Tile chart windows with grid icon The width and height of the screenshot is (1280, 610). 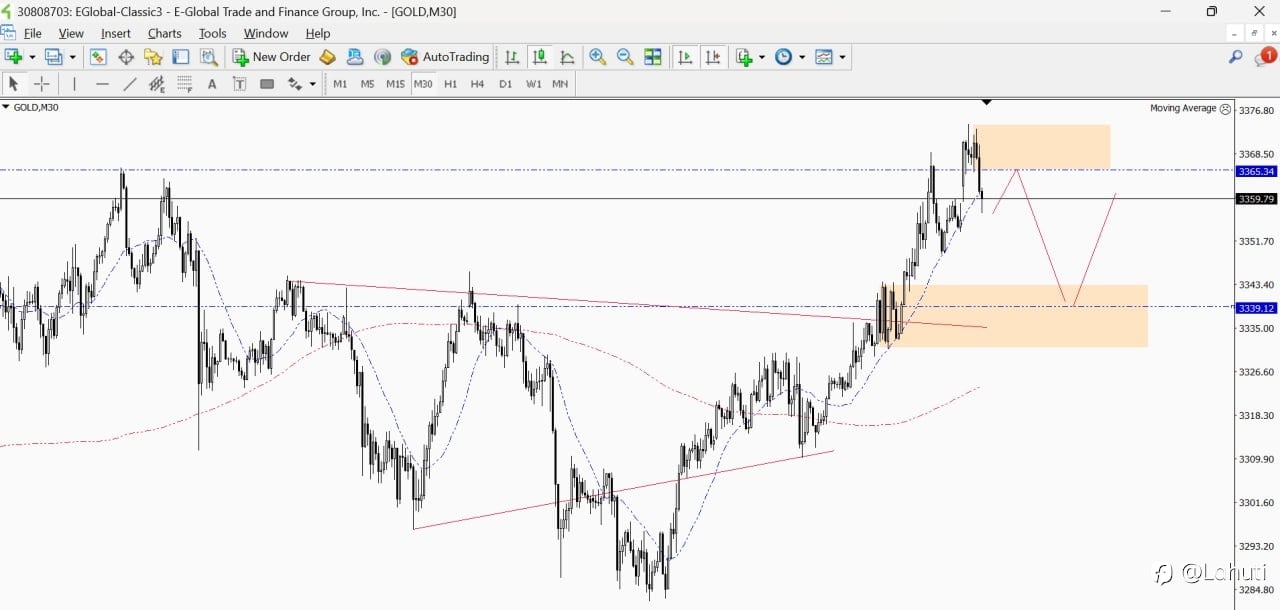[653, 57]
